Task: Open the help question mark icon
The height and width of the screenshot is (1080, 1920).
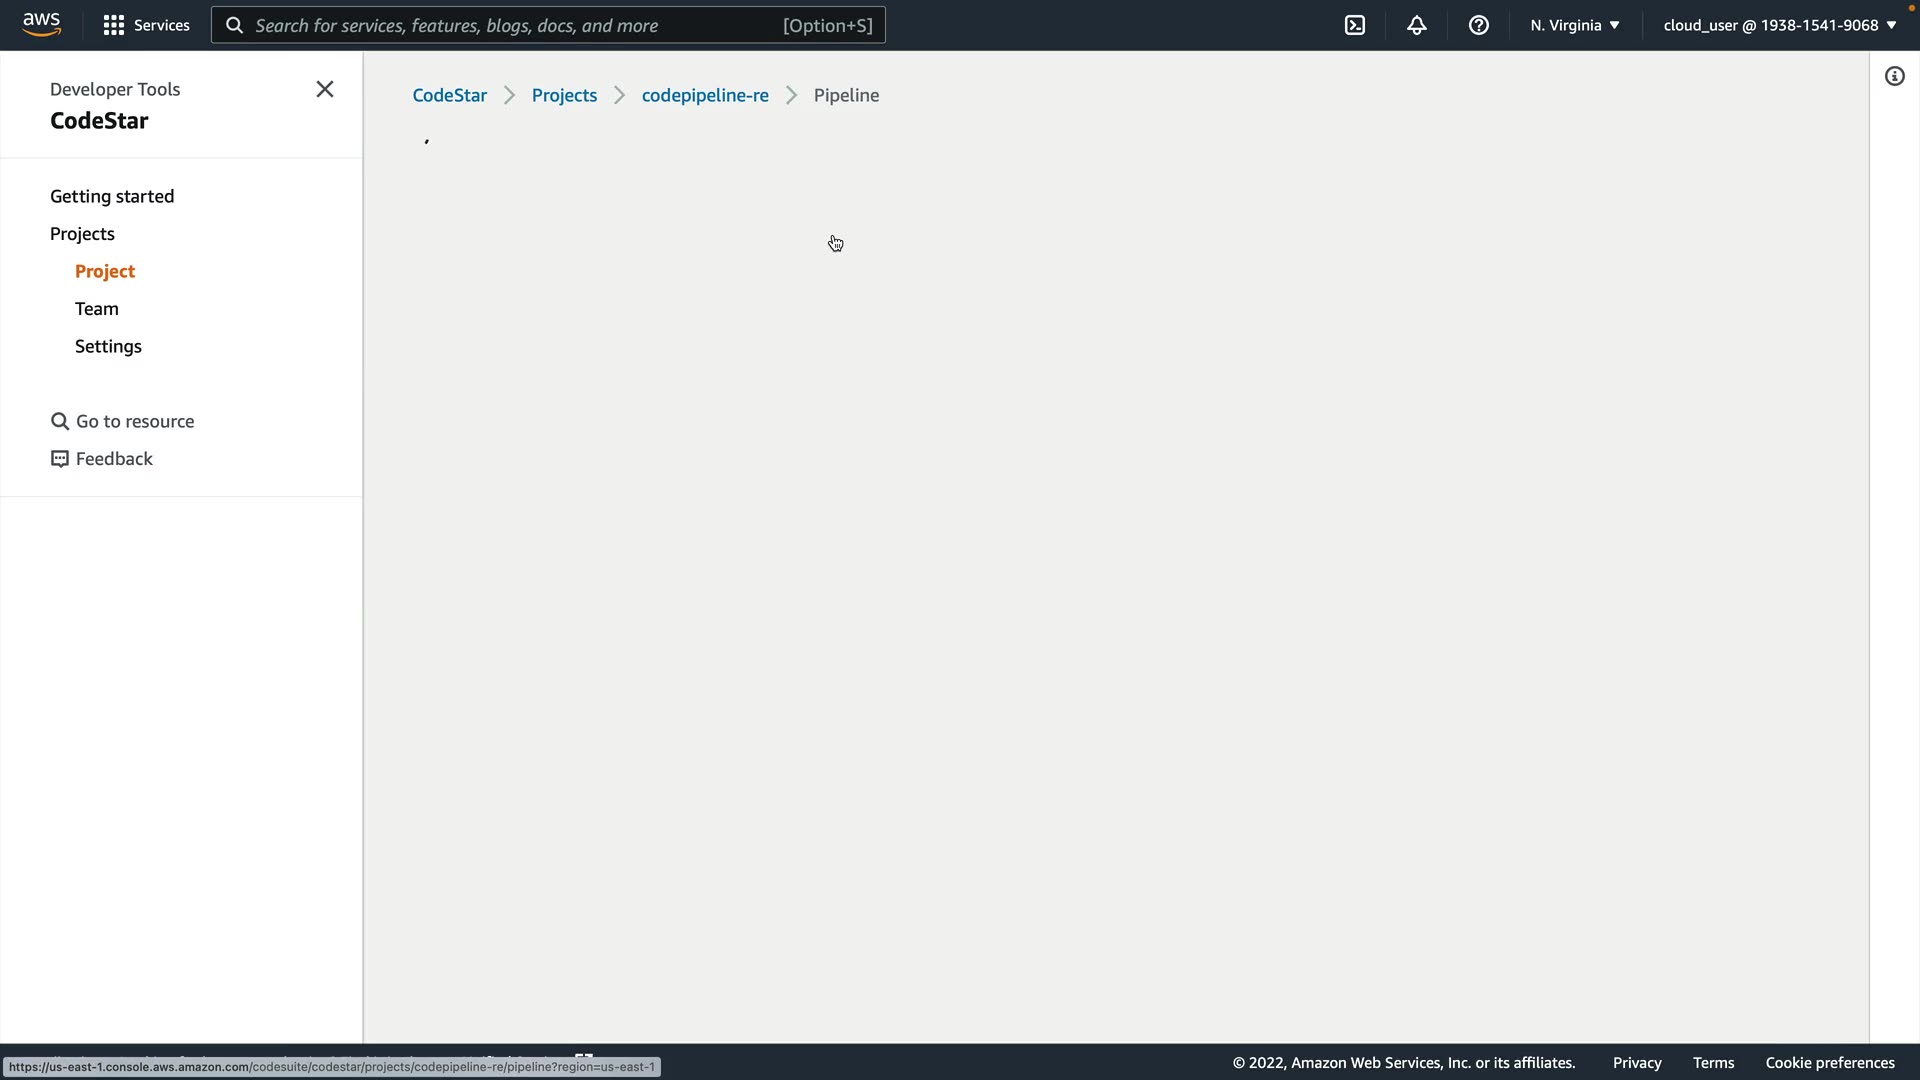Action: (1479, 25)
